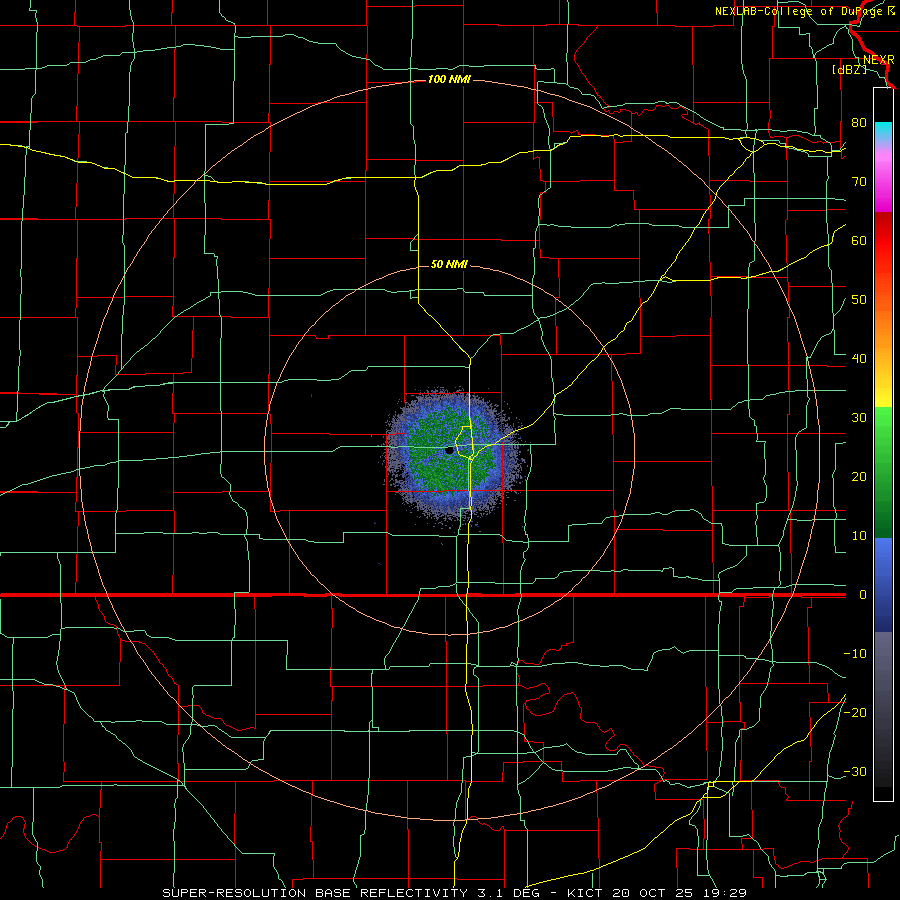
Task: Click the -10 dBZ label on color scale
Action: pos(855,653)
